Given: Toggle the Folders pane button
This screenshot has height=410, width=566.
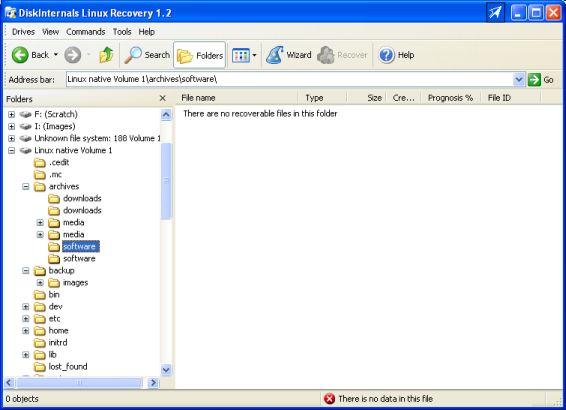Looking at the screenshot, I should click(x=200, y=55).
